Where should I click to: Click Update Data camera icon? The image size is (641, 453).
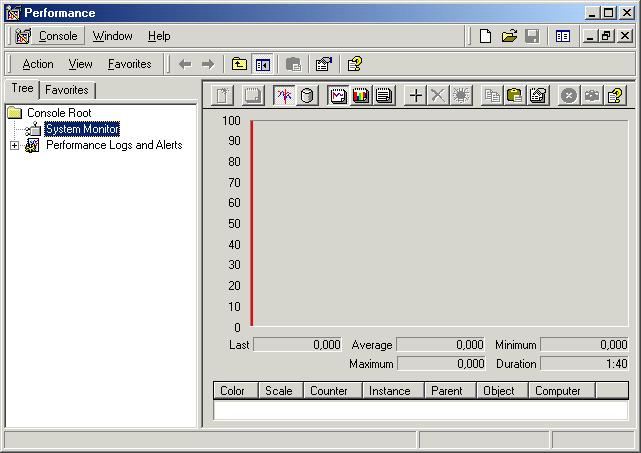pos(592,96)
